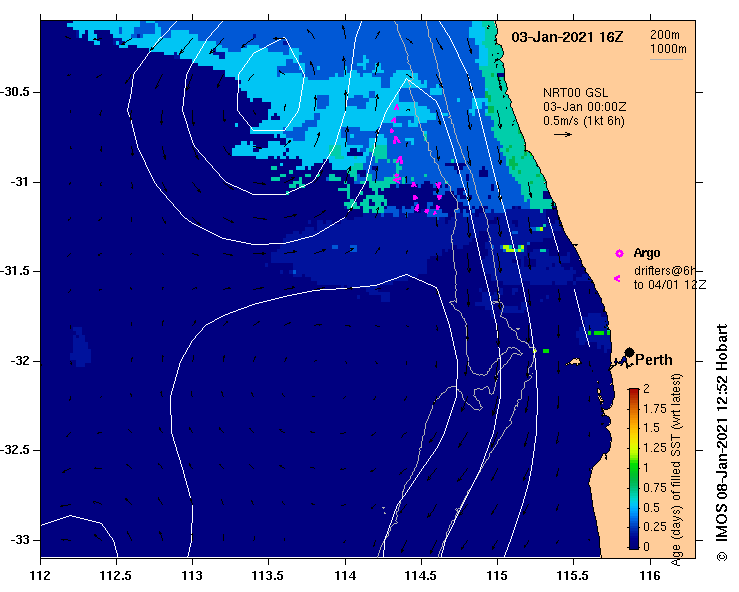Image resolution: width=739 pixels, height=592 pixels.
Task: Click the color bar value 1.5
Action: (651, 428)
